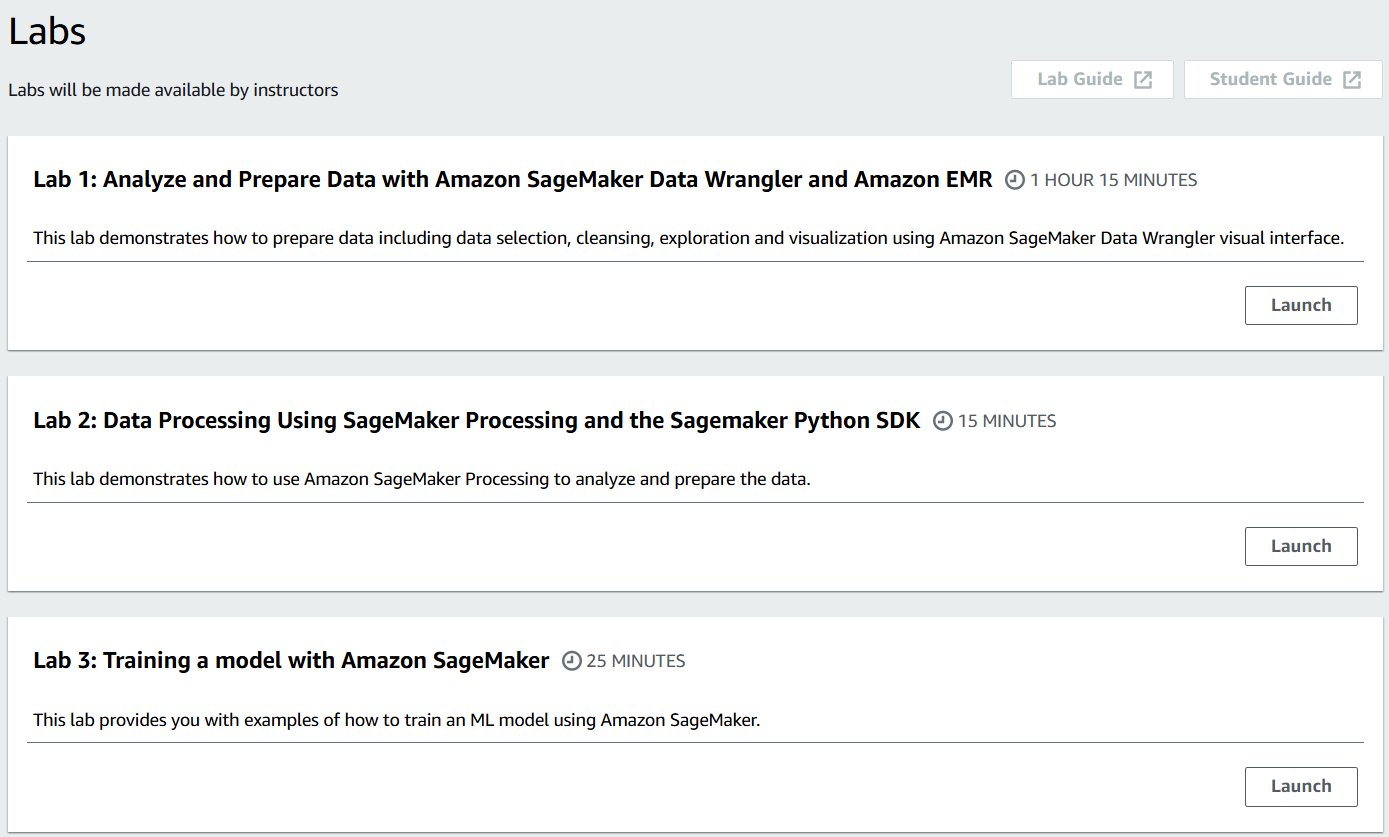The height and width of the screenshot is (837, 1389).
Task: Select the Lab 3 title Training a model
Action: click(291, 660)
